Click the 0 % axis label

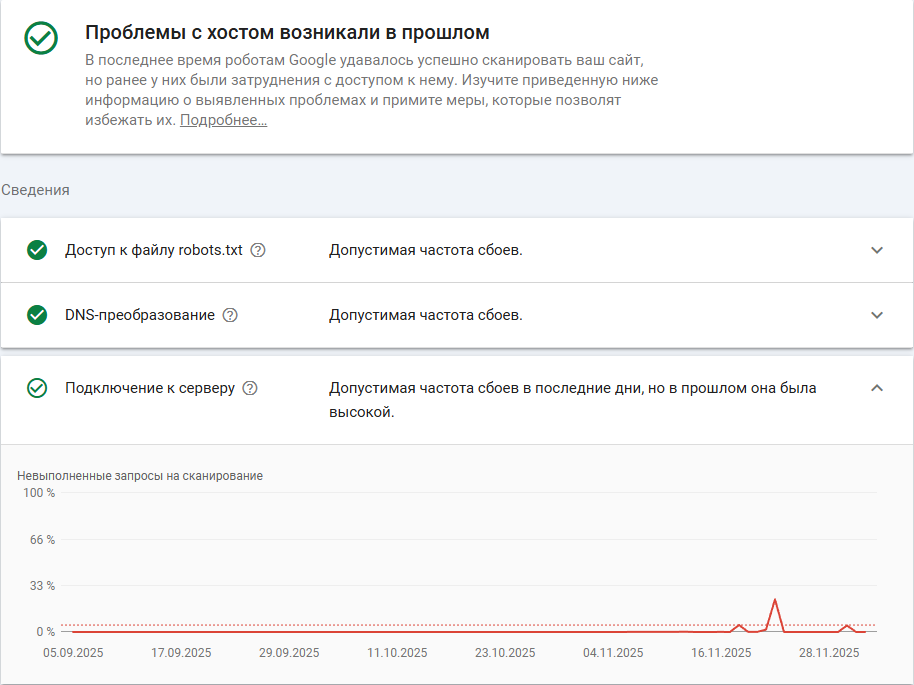click(45, 632)
